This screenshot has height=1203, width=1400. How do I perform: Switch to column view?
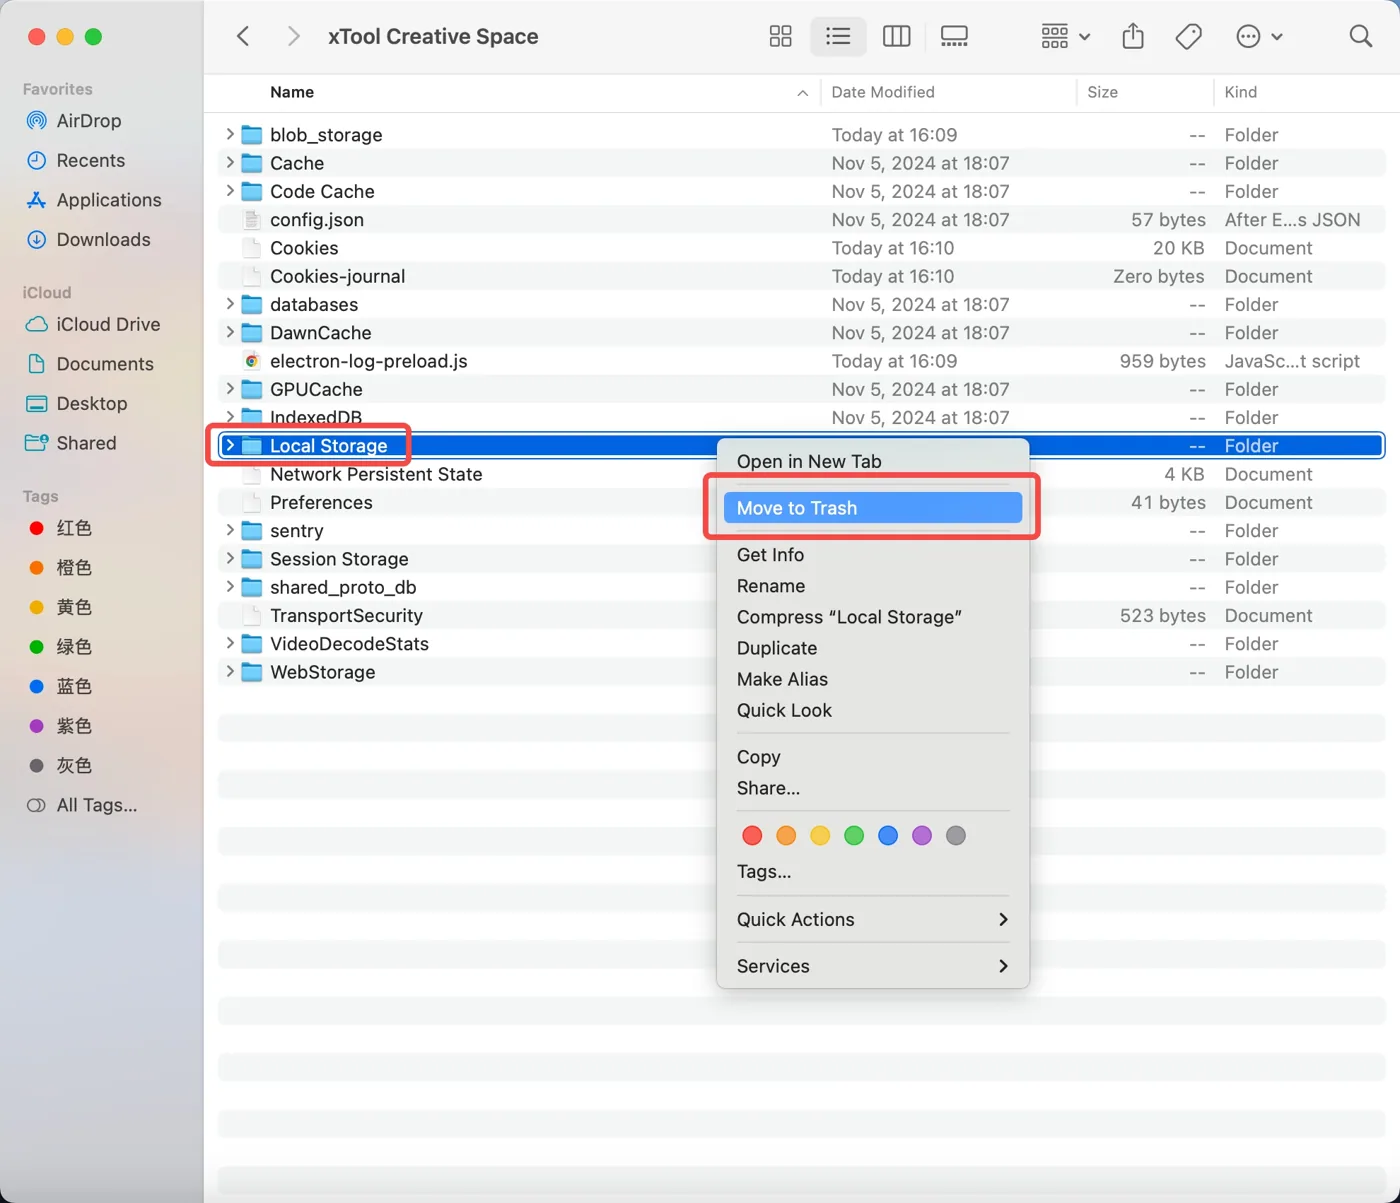(x=896, y=37)
